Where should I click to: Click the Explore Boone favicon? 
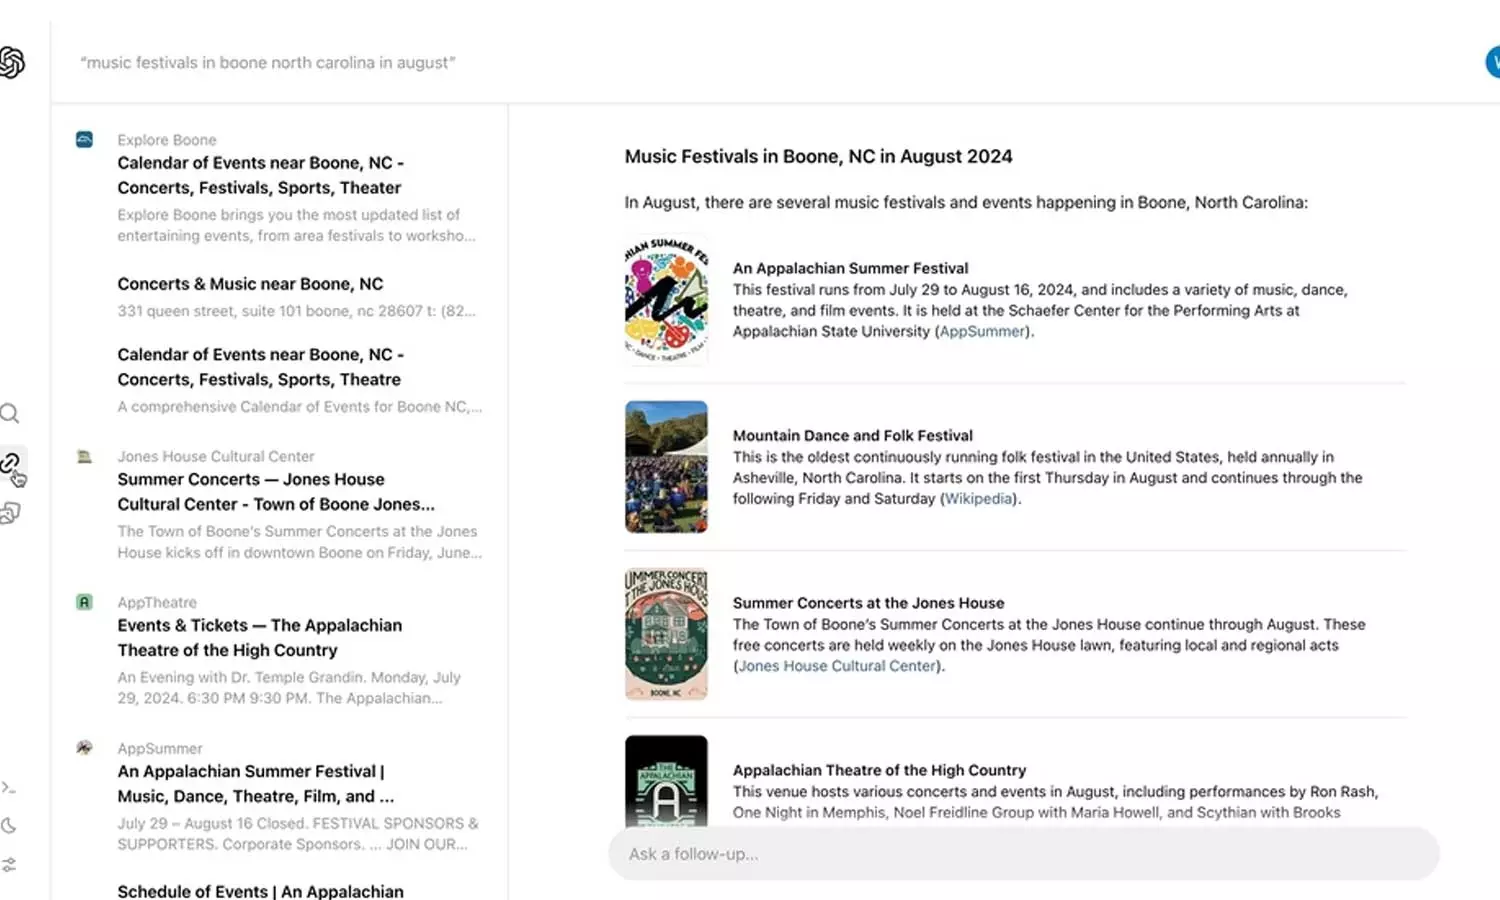pyautogui.click(x=85, y=140)
